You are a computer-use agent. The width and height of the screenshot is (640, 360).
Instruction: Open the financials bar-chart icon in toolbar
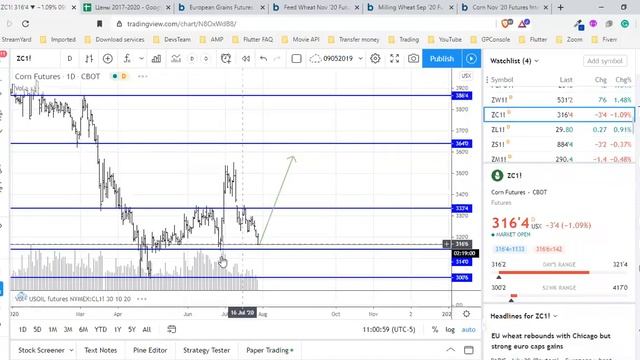pos(156,59)
